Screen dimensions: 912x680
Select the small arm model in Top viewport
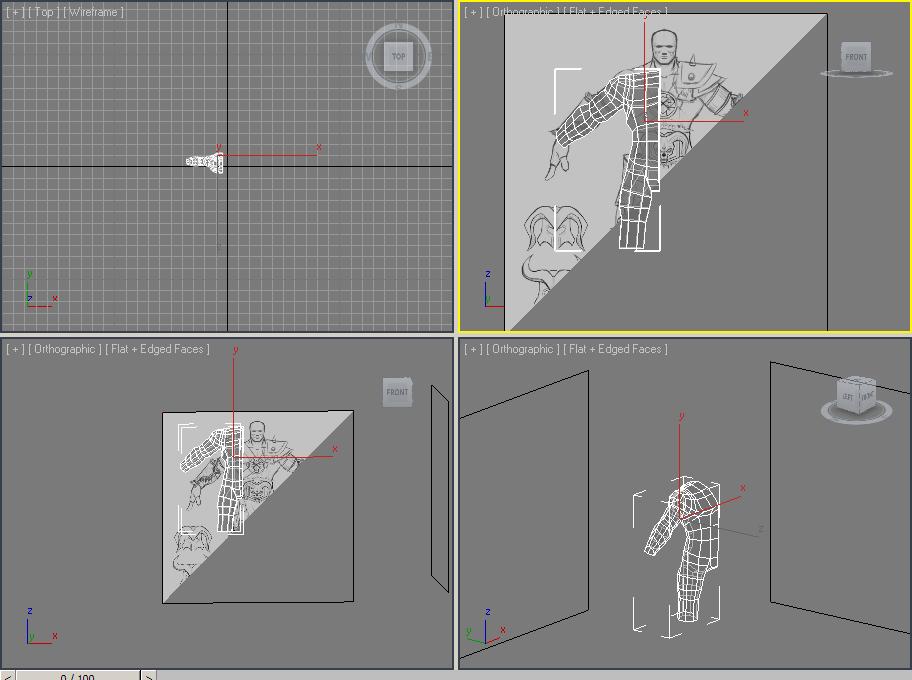coord(205,162)
